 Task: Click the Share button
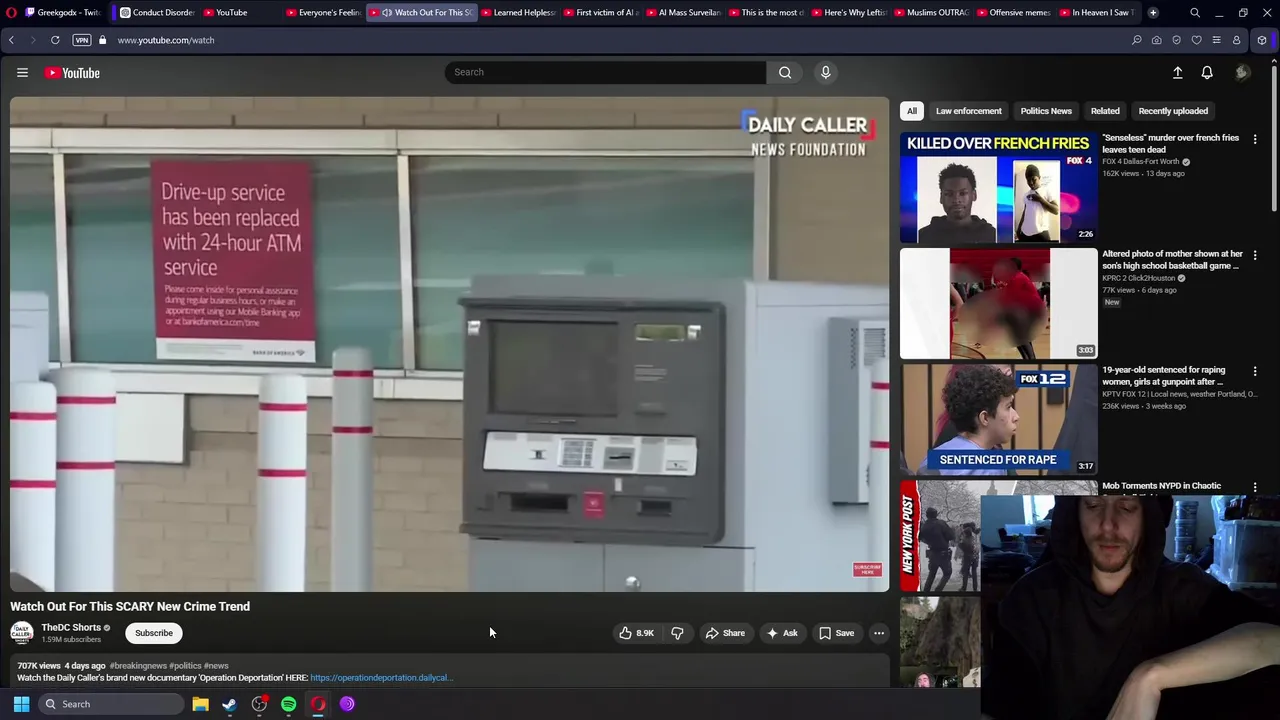point(725,633)
